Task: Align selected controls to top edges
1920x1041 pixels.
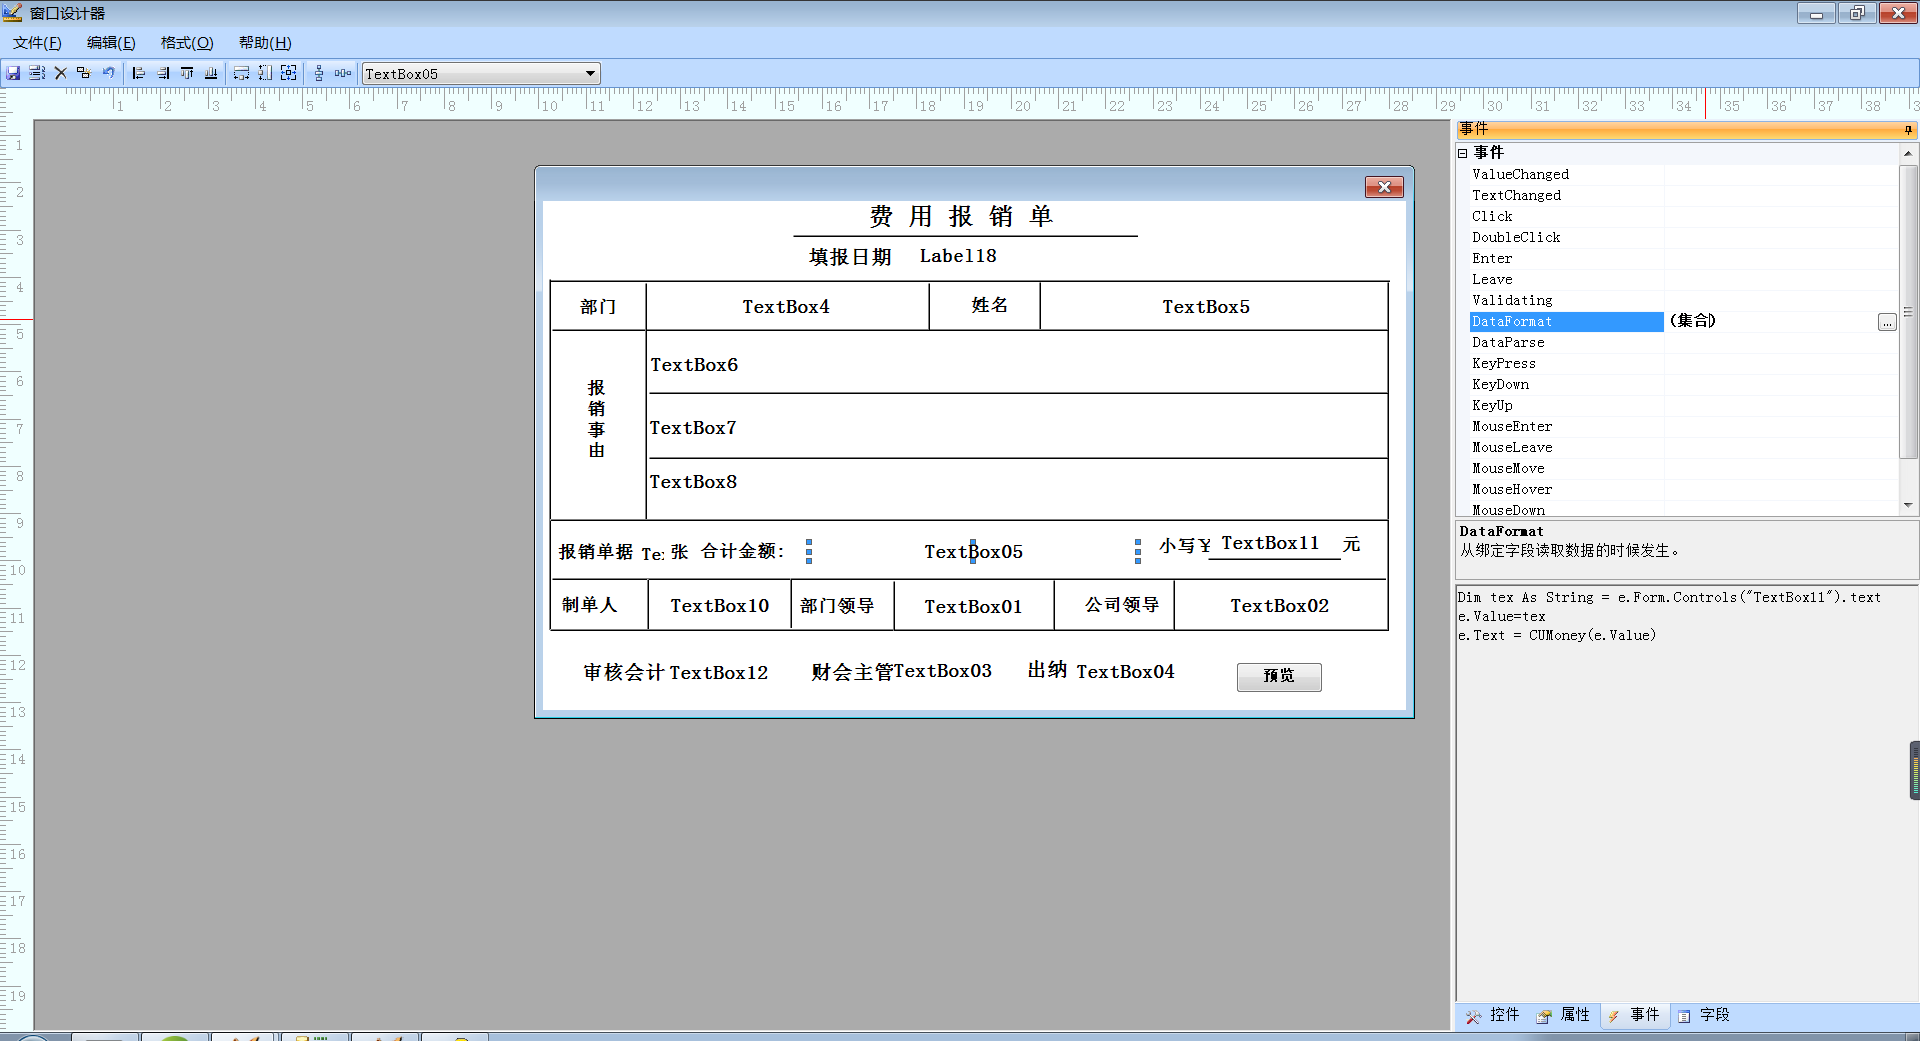Action: tap(187, 73)
